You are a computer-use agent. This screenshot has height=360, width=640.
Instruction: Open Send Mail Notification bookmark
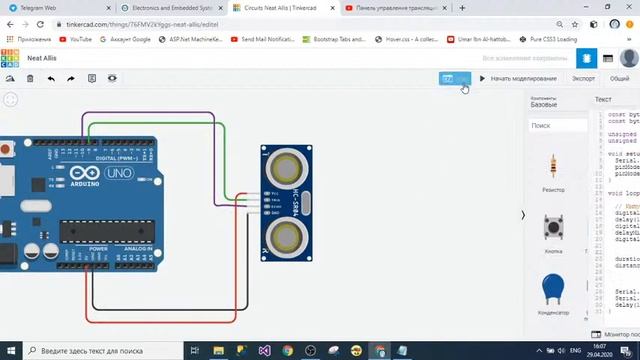coord(263,39)
